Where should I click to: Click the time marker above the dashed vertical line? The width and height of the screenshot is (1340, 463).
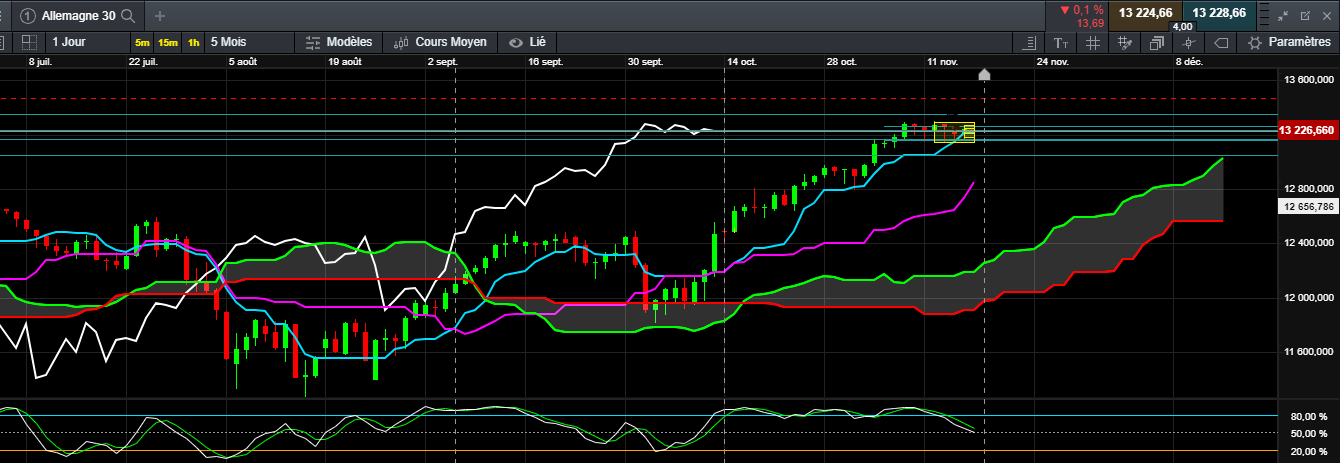point(984,74)
